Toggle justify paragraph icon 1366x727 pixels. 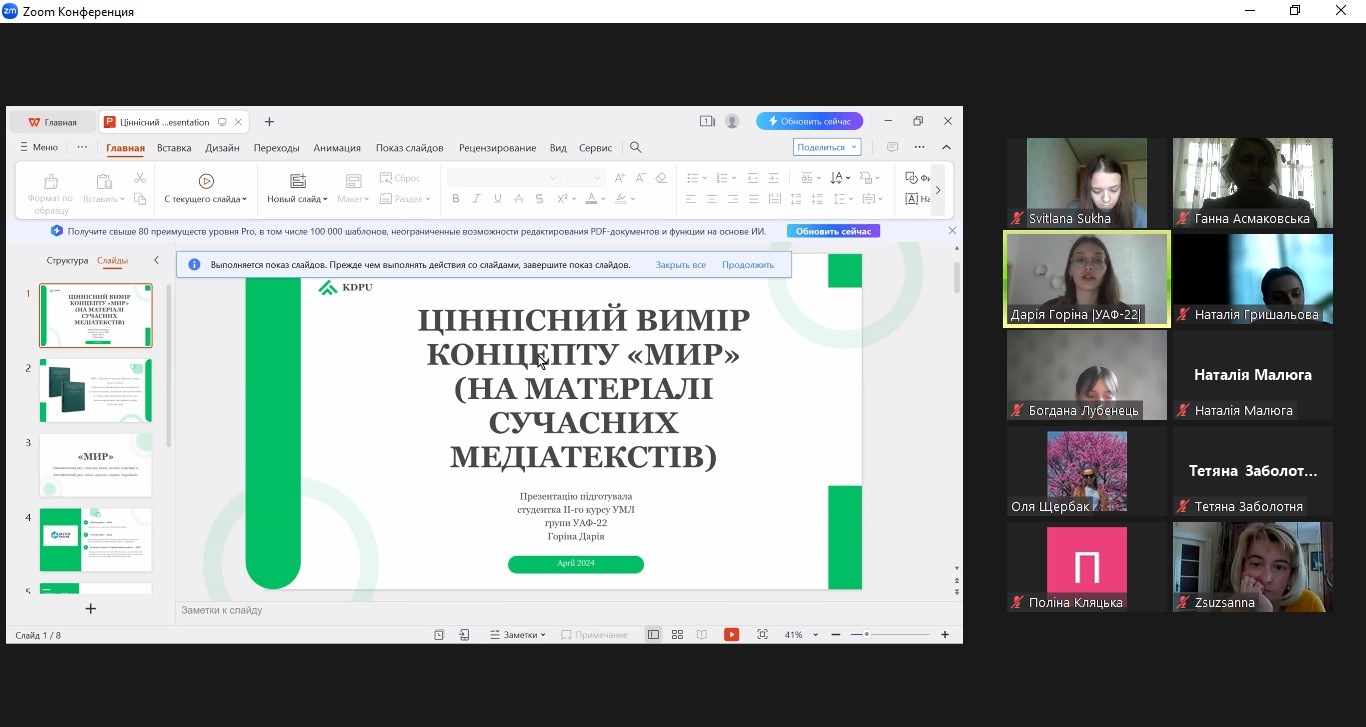coord(753,199)
